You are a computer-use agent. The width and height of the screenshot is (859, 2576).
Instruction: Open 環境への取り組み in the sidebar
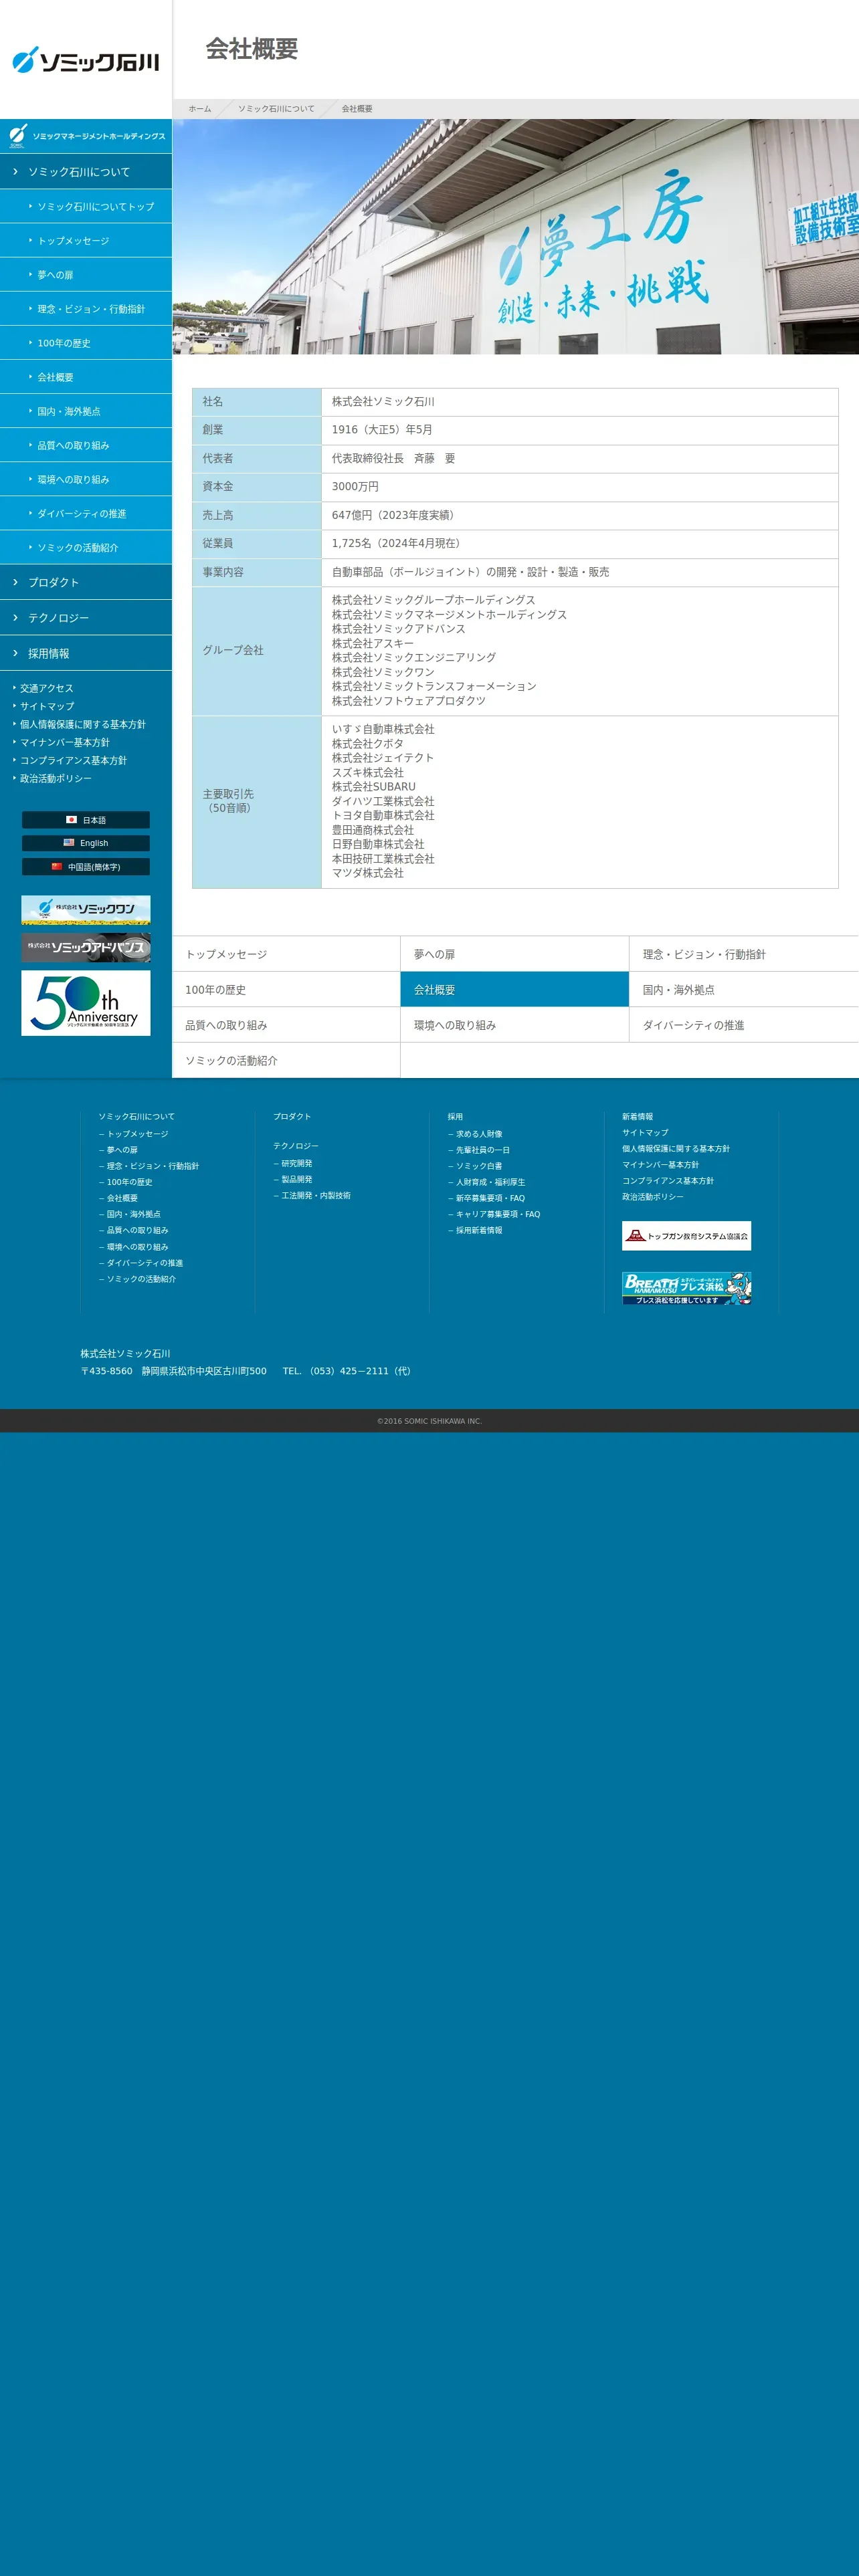[x=86, y=479]
